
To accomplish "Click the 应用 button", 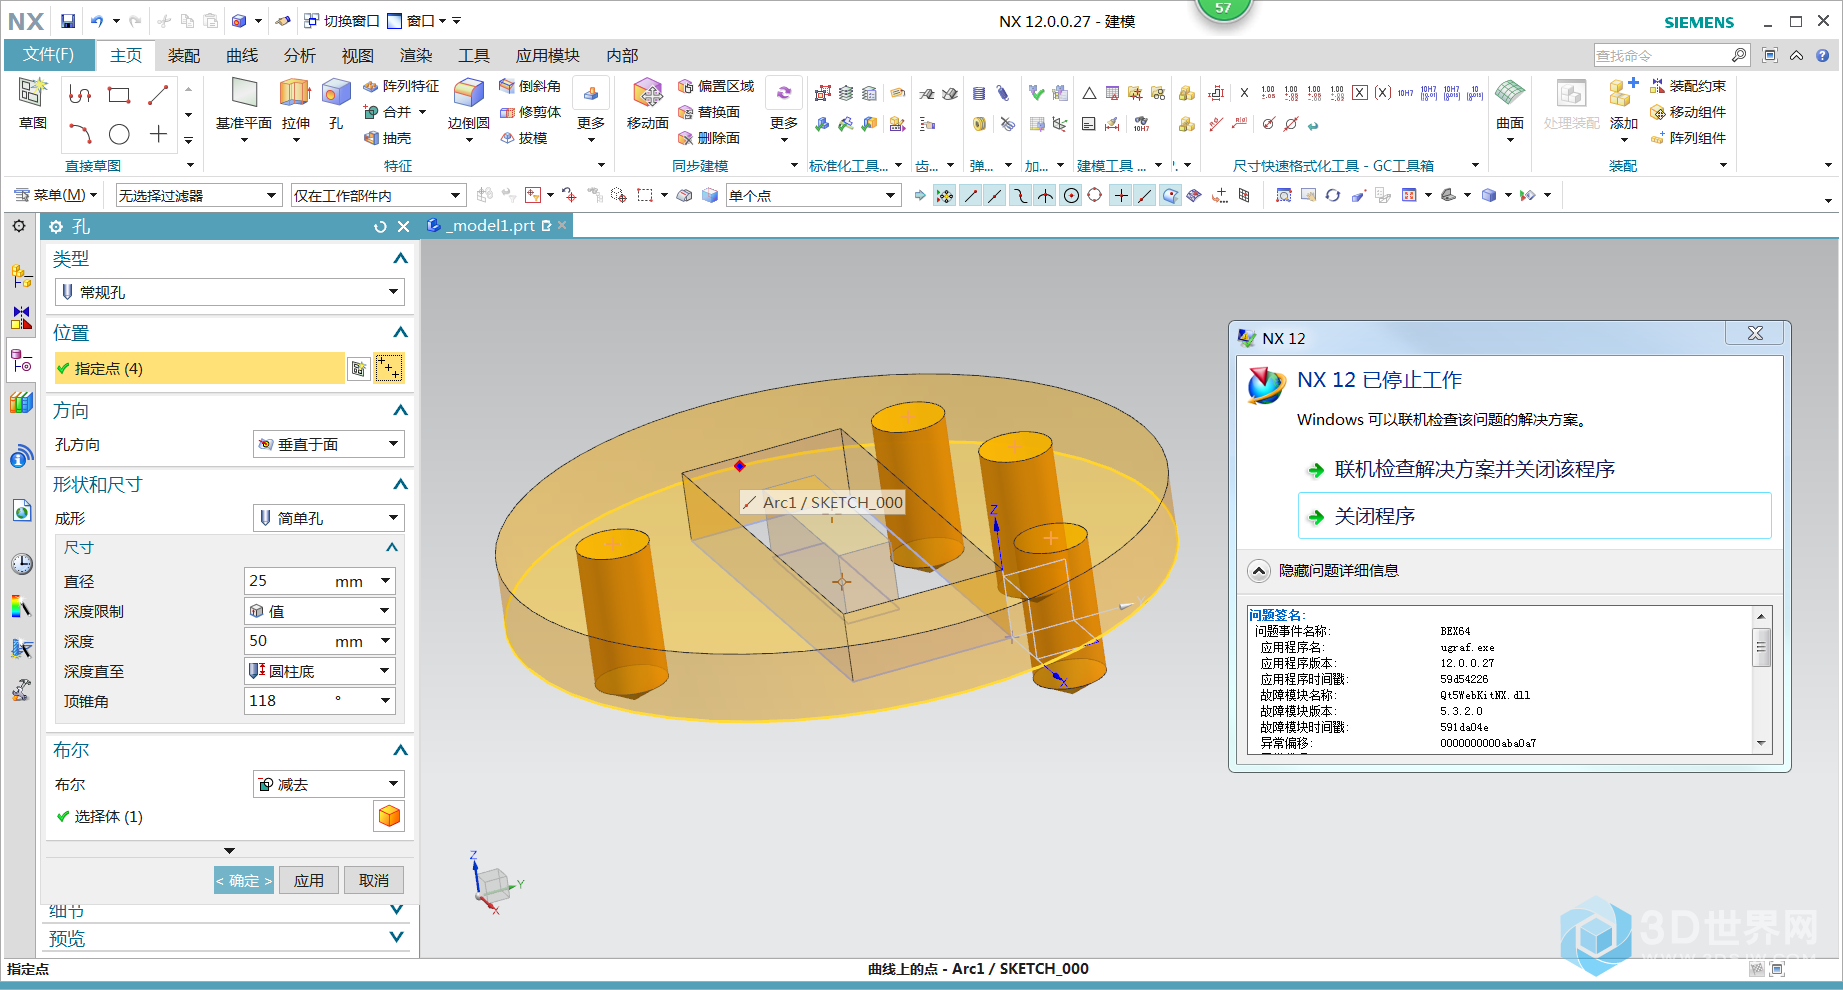I will pos(309,880).
